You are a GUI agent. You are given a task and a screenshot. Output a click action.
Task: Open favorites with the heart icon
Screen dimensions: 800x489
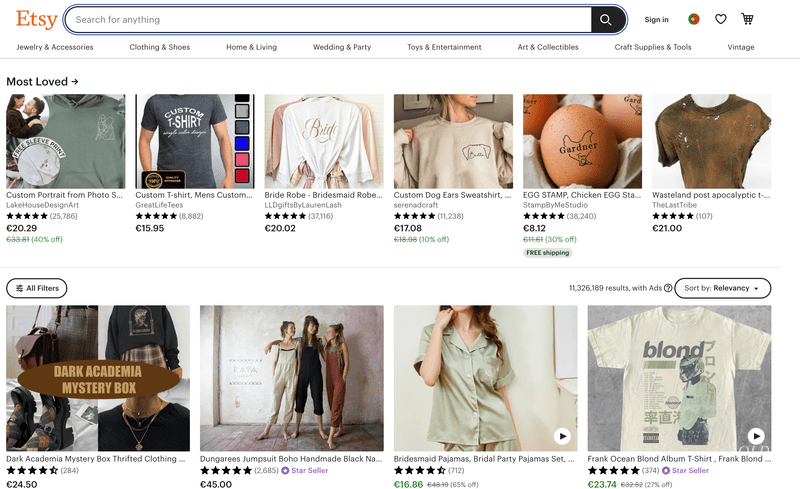(720, 19)
